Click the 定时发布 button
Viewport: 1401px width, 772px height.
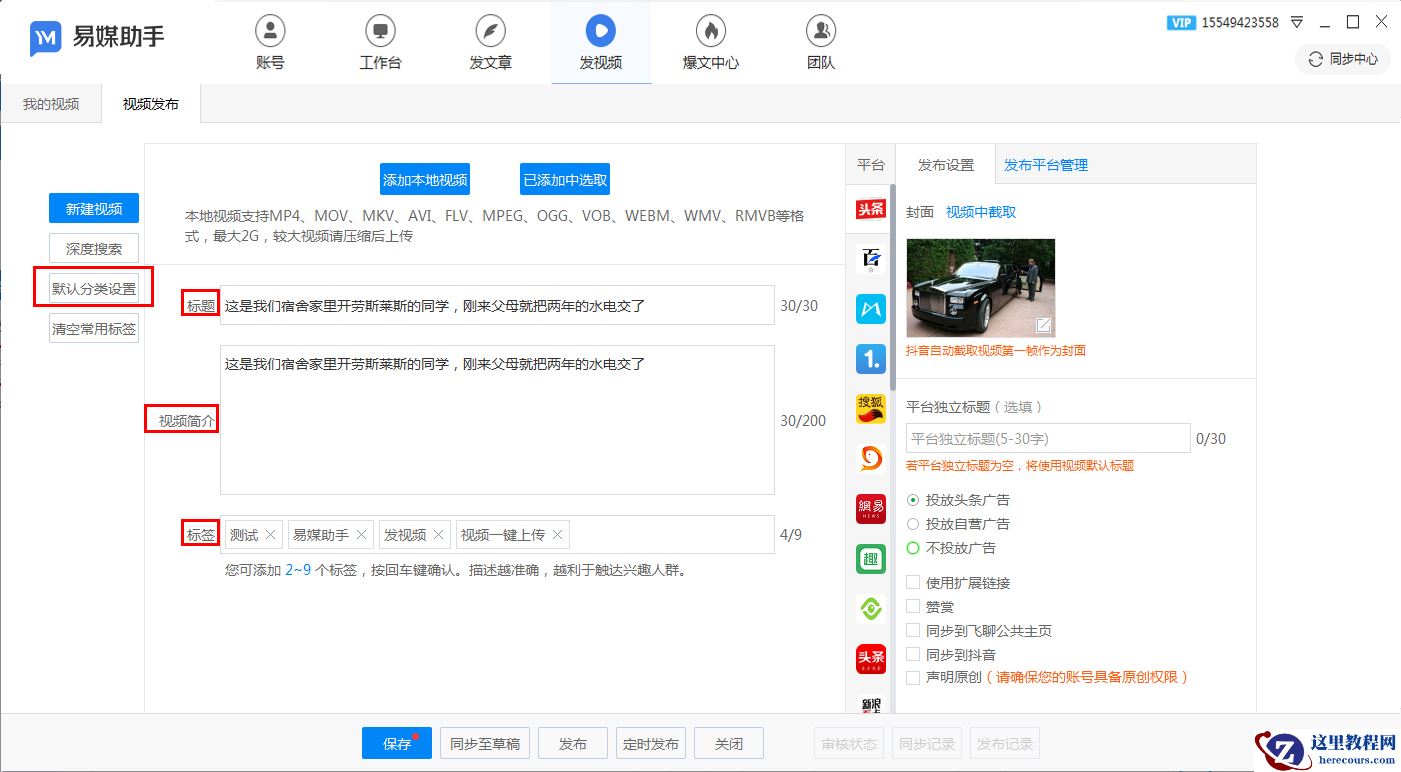(x=651, y=744)
